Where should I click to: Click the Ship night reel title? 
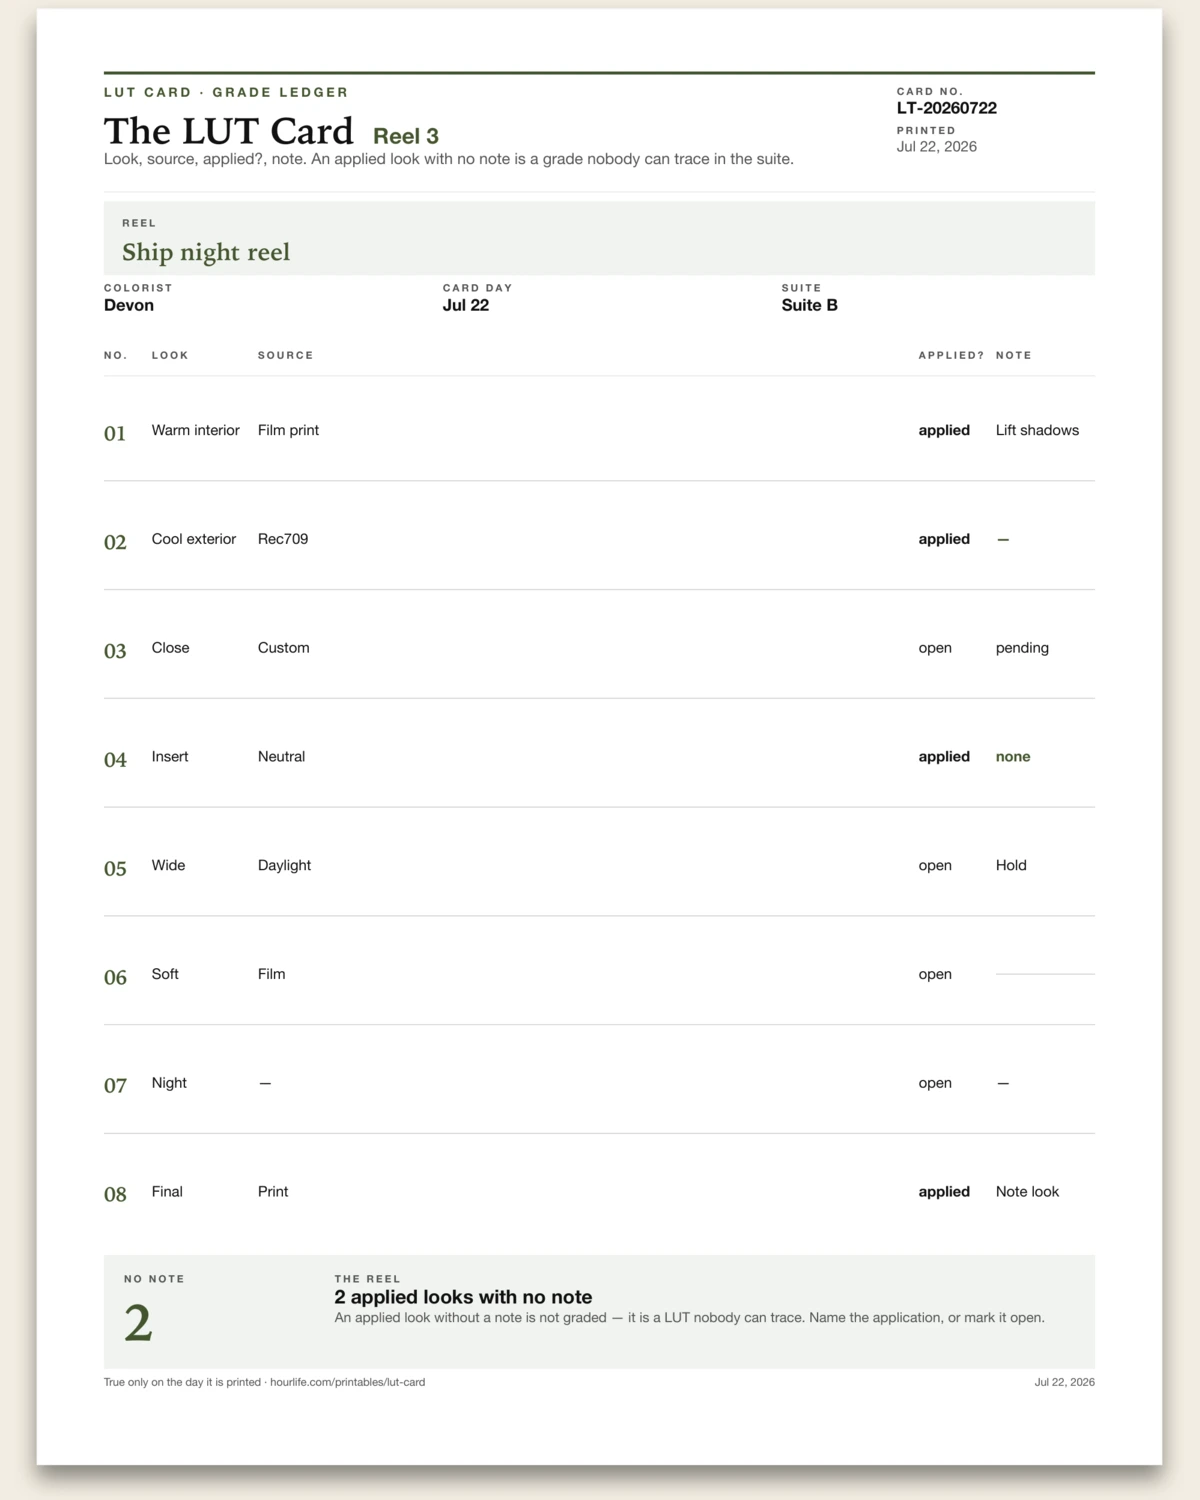[206, 252]
